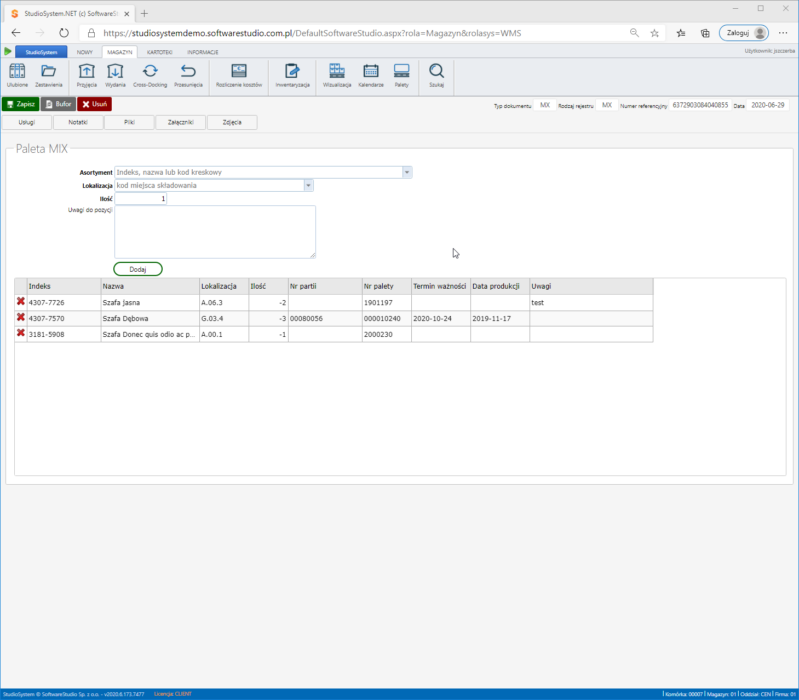This screenshot has width=799, height=700.
Task: Open new browser tab plus button
Action: pos(144,14)
